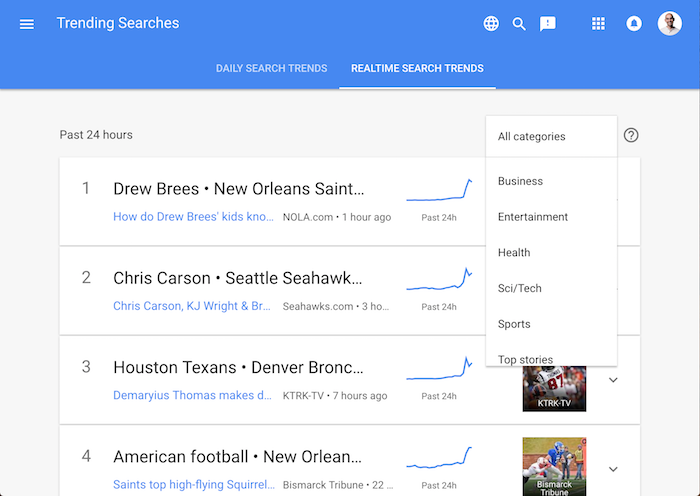Viewport: 700px width, 496px height.
Task: Click the KTRK-TV news thumbnail
Action: (554, 389)
